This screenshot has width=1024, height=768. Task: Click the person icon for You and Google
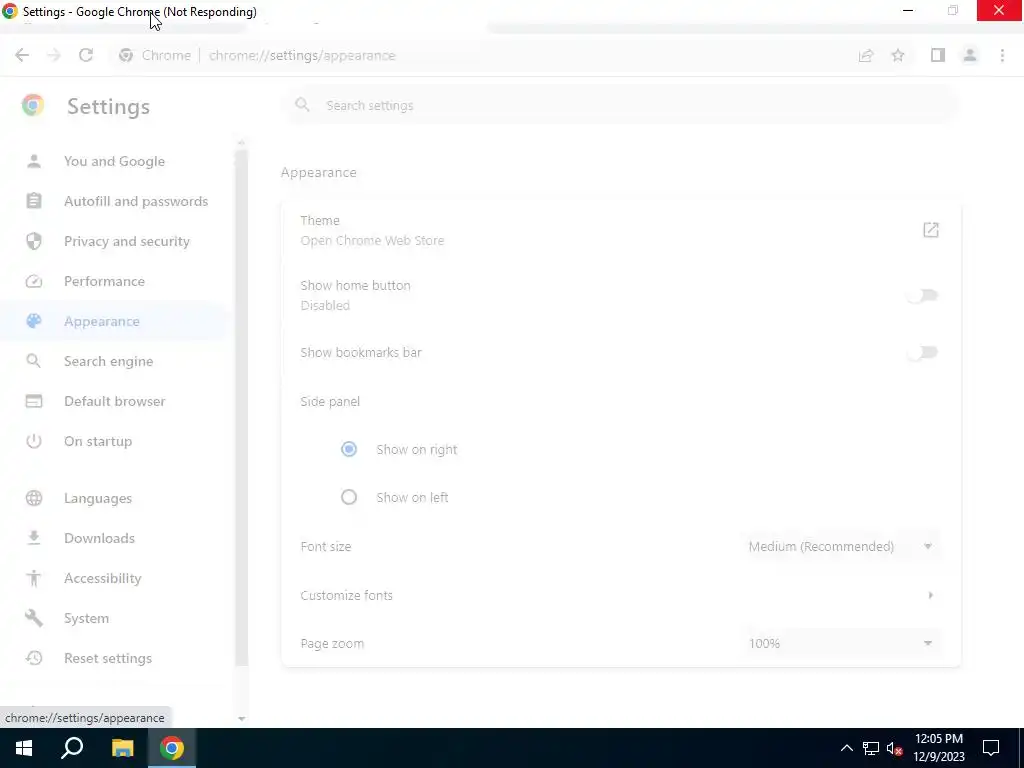click(x=34, y=161)
